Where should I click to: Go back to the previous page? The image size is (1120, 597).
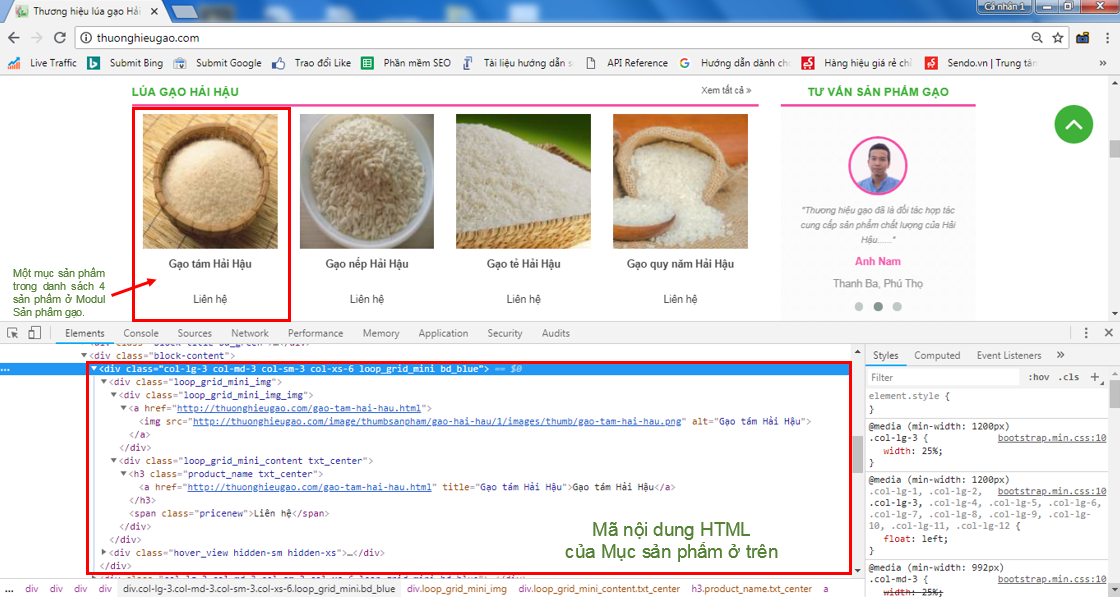pyautogui.click(x=14, y=38)
